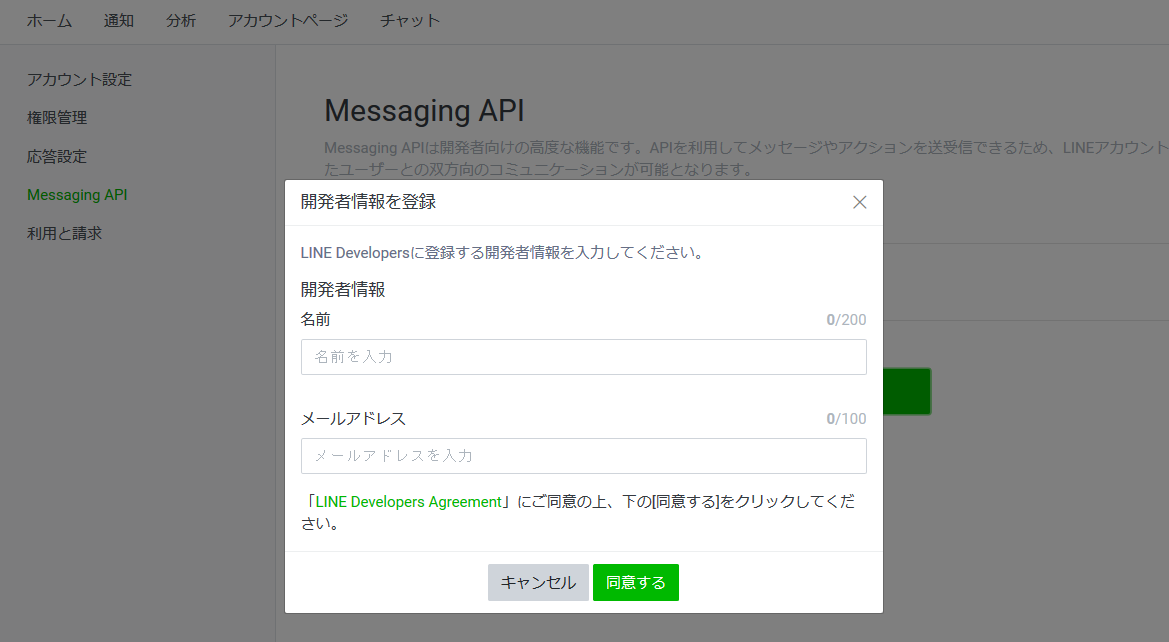Click the 開発者情報 section heading

(343, 289)
